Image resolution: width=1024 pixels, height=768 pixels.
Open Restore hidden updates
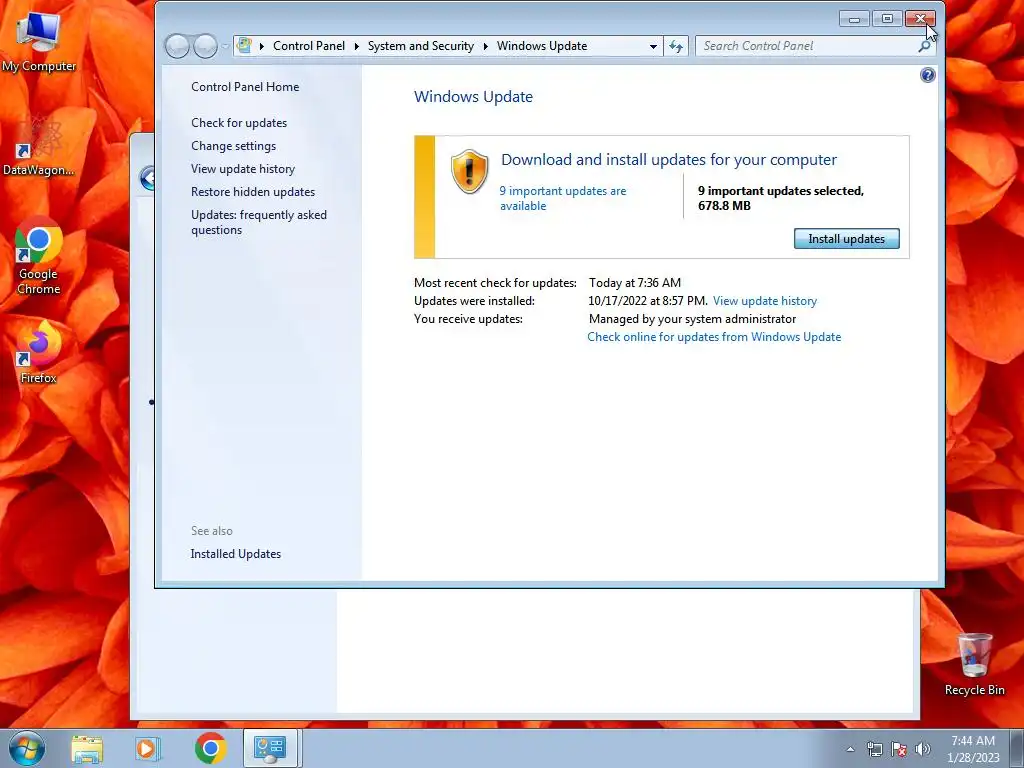[x=253, y=191]
